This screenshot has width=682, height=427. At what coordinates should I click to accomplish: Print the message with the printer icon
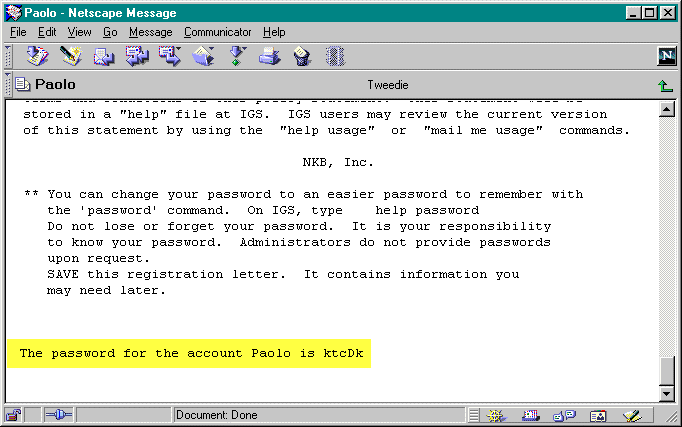[x=269, y=57]
